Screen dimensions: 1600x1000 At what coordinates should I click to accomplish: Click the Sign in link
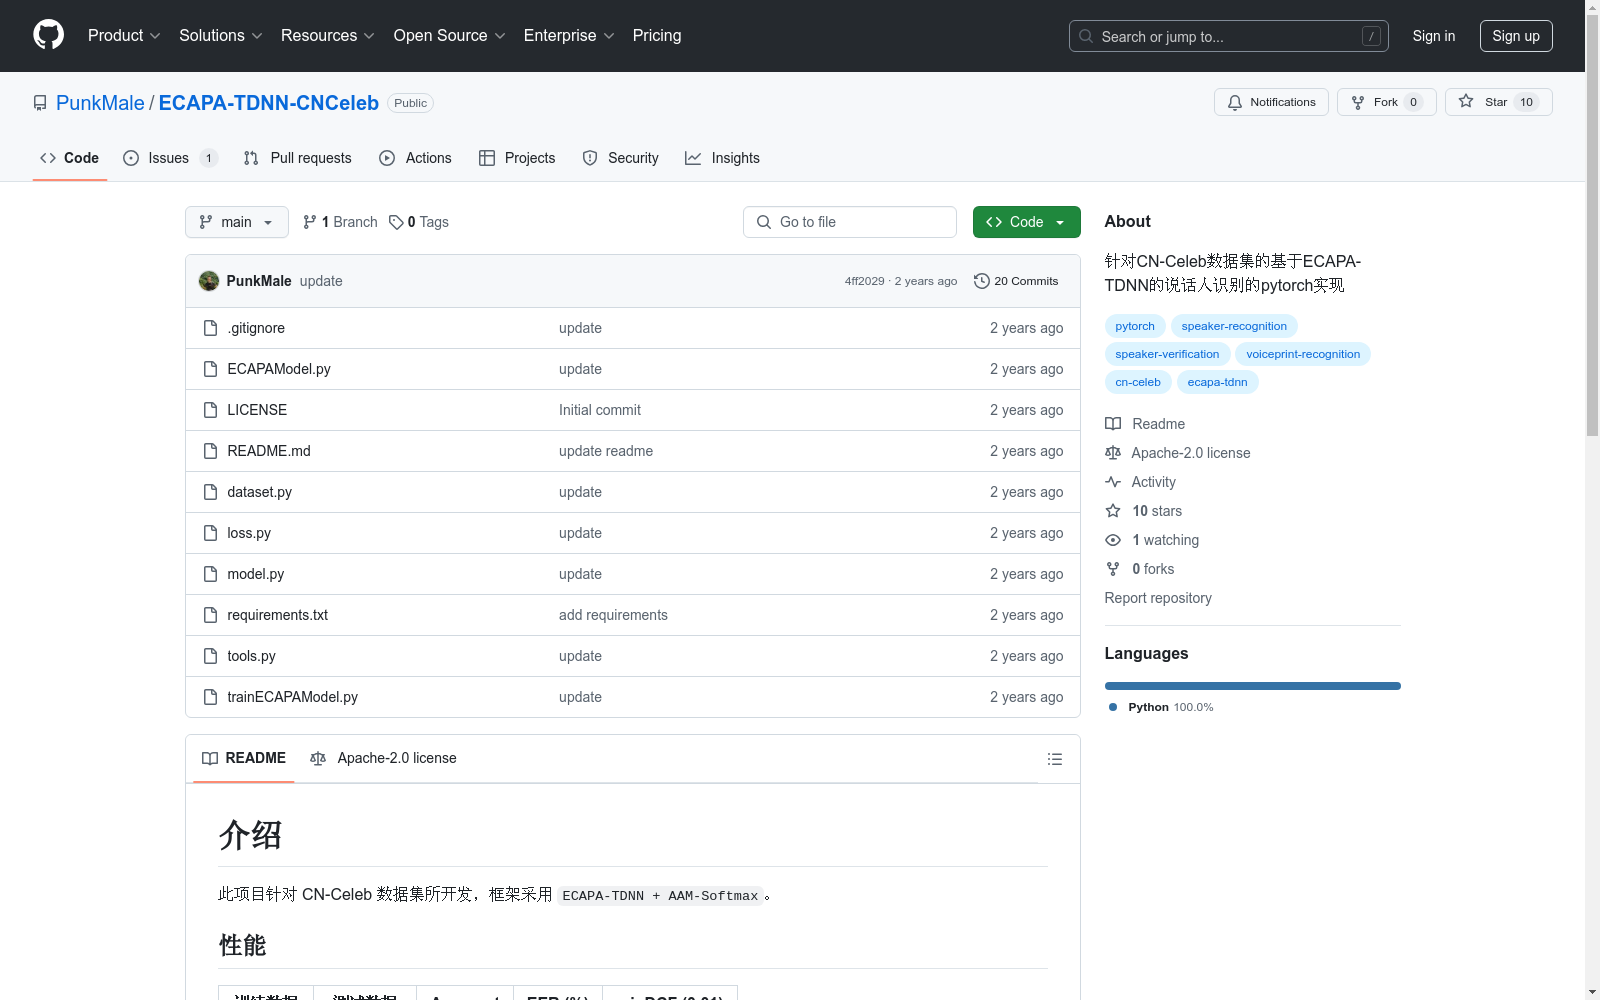click(x=1434, y=36)
